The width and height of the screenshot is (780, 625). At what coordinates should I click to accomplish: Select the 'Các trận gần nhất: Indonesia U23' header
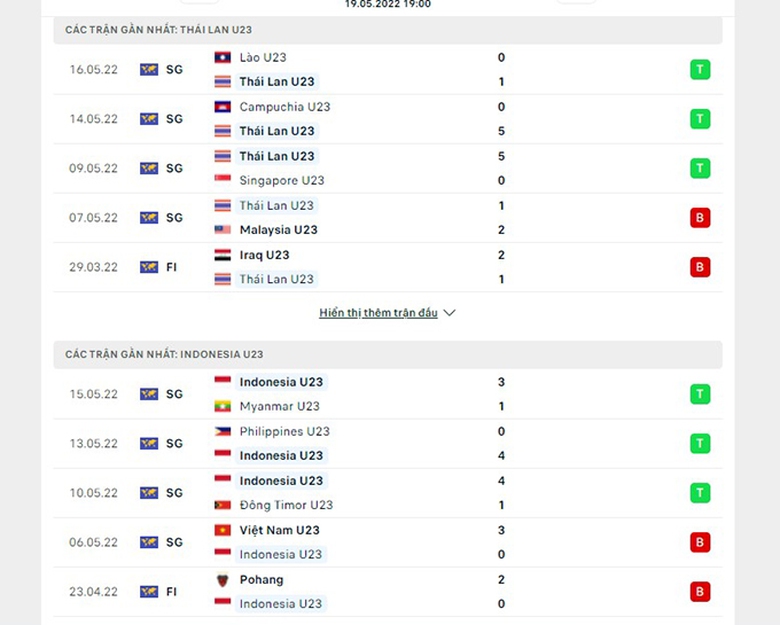pos(164,355)
